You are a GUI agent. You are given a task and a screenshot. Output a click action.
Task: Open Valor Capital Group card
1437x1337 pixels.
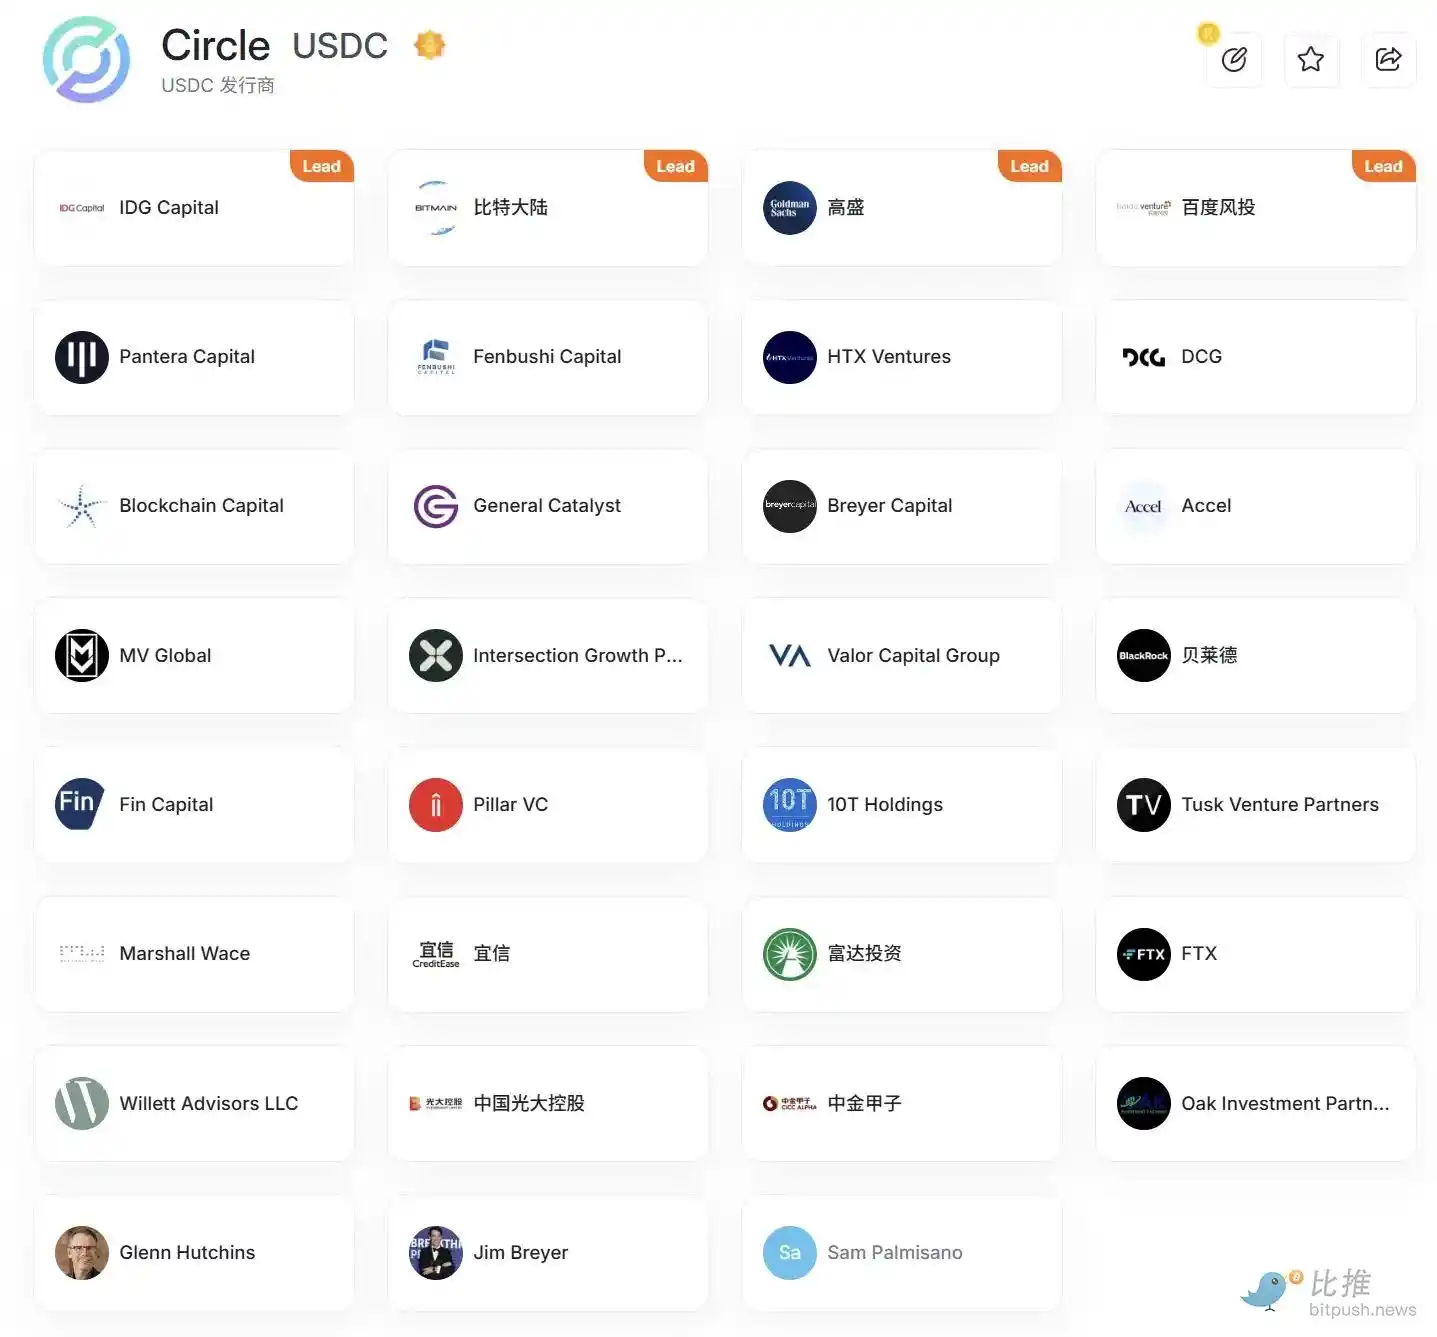click(x=901, y=656)
